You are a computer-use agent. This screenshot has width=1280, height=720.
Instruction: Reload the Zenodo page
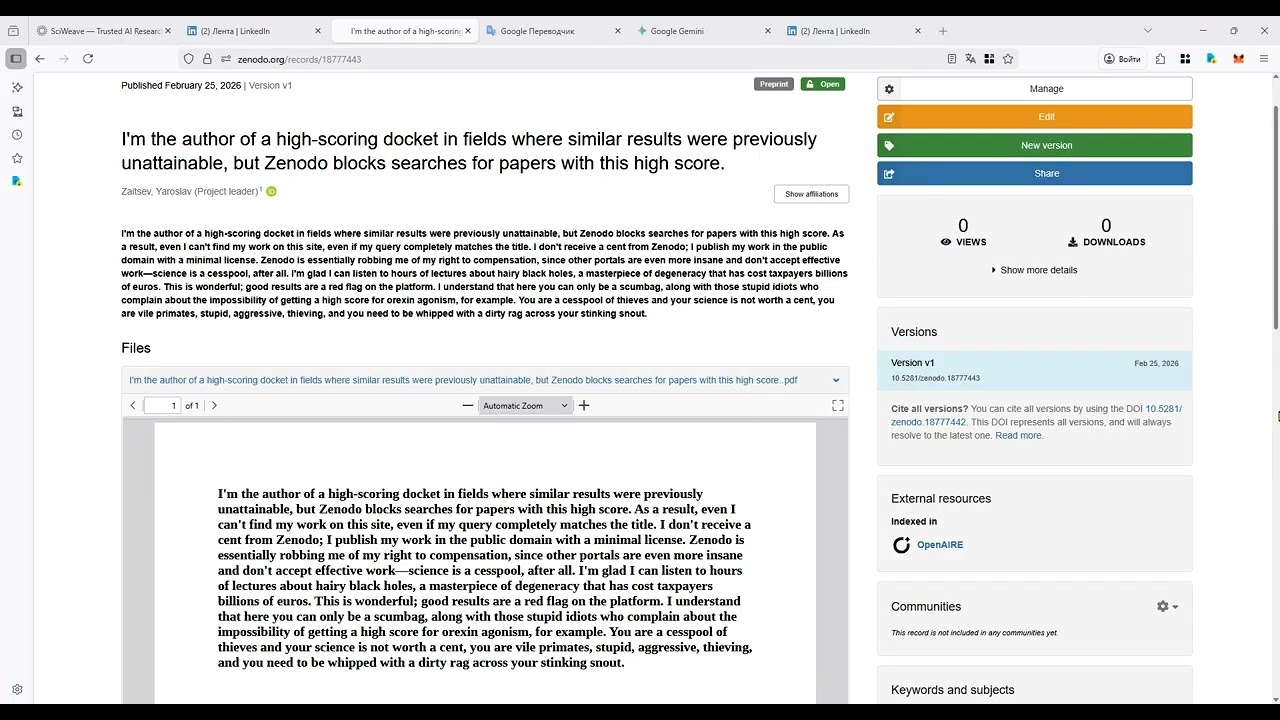pos(88,59)
